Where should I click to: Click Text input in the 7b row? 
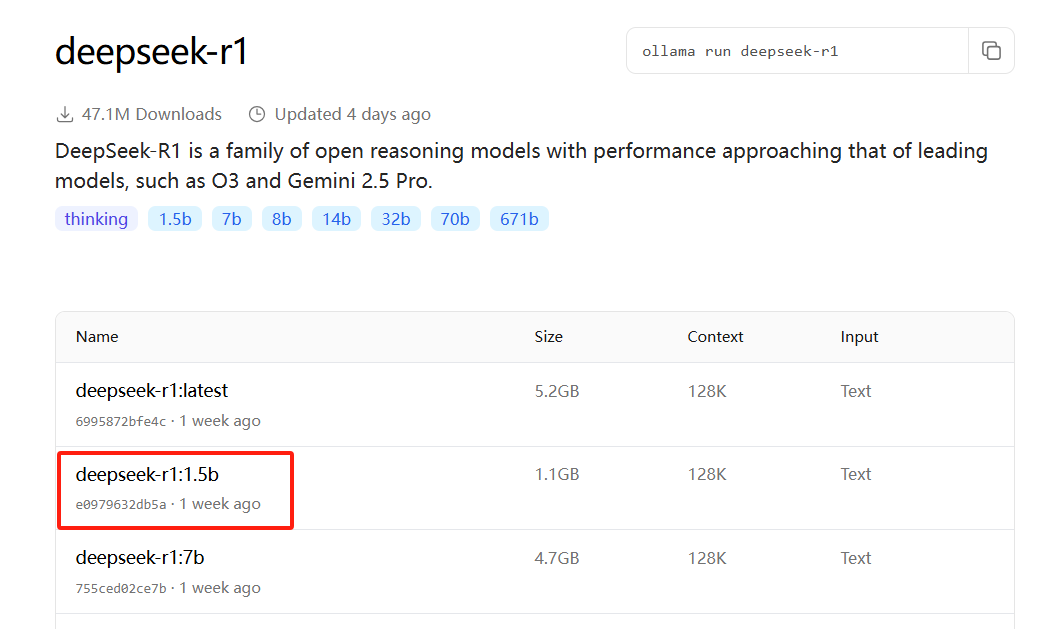coord(855,559)
